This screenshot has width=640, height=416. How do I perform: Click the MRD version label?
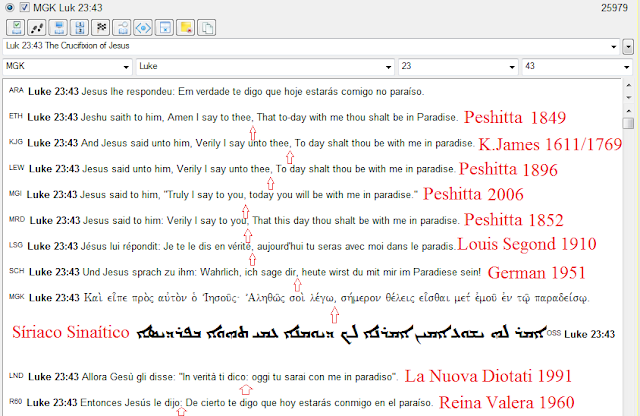[17, 219]
